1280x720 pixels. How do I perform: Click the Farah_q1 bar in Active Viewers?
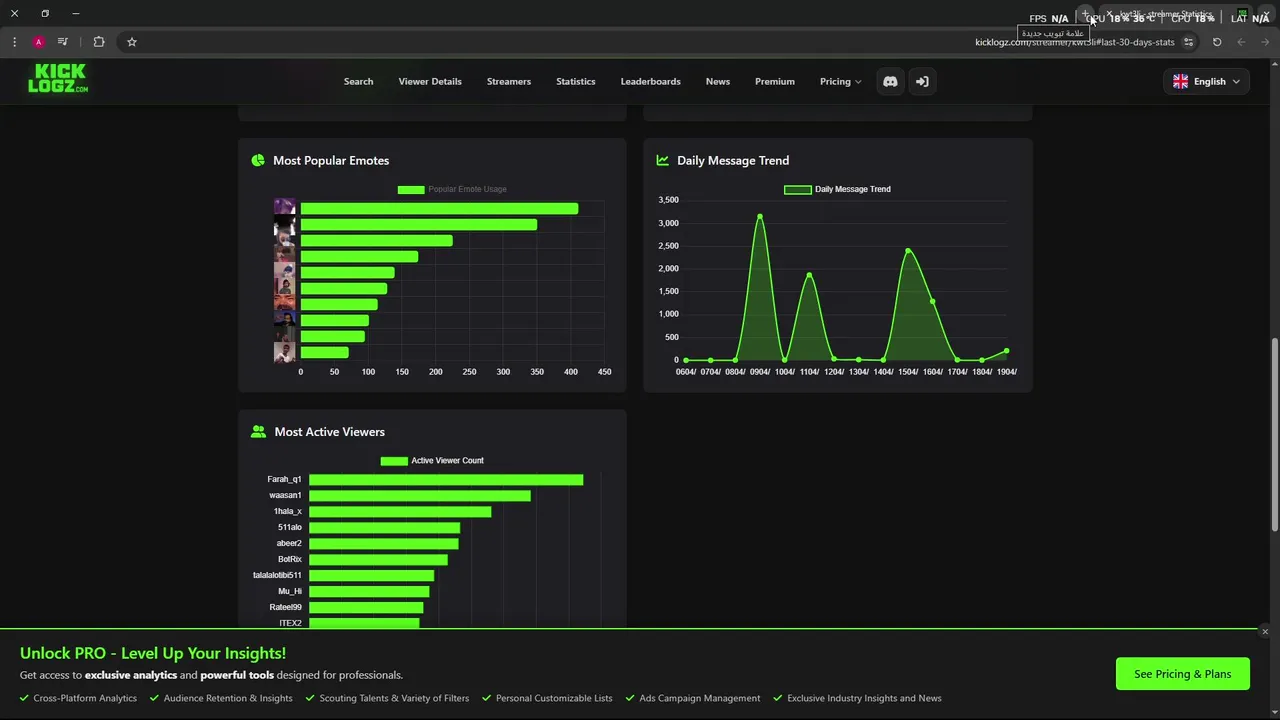446,480
